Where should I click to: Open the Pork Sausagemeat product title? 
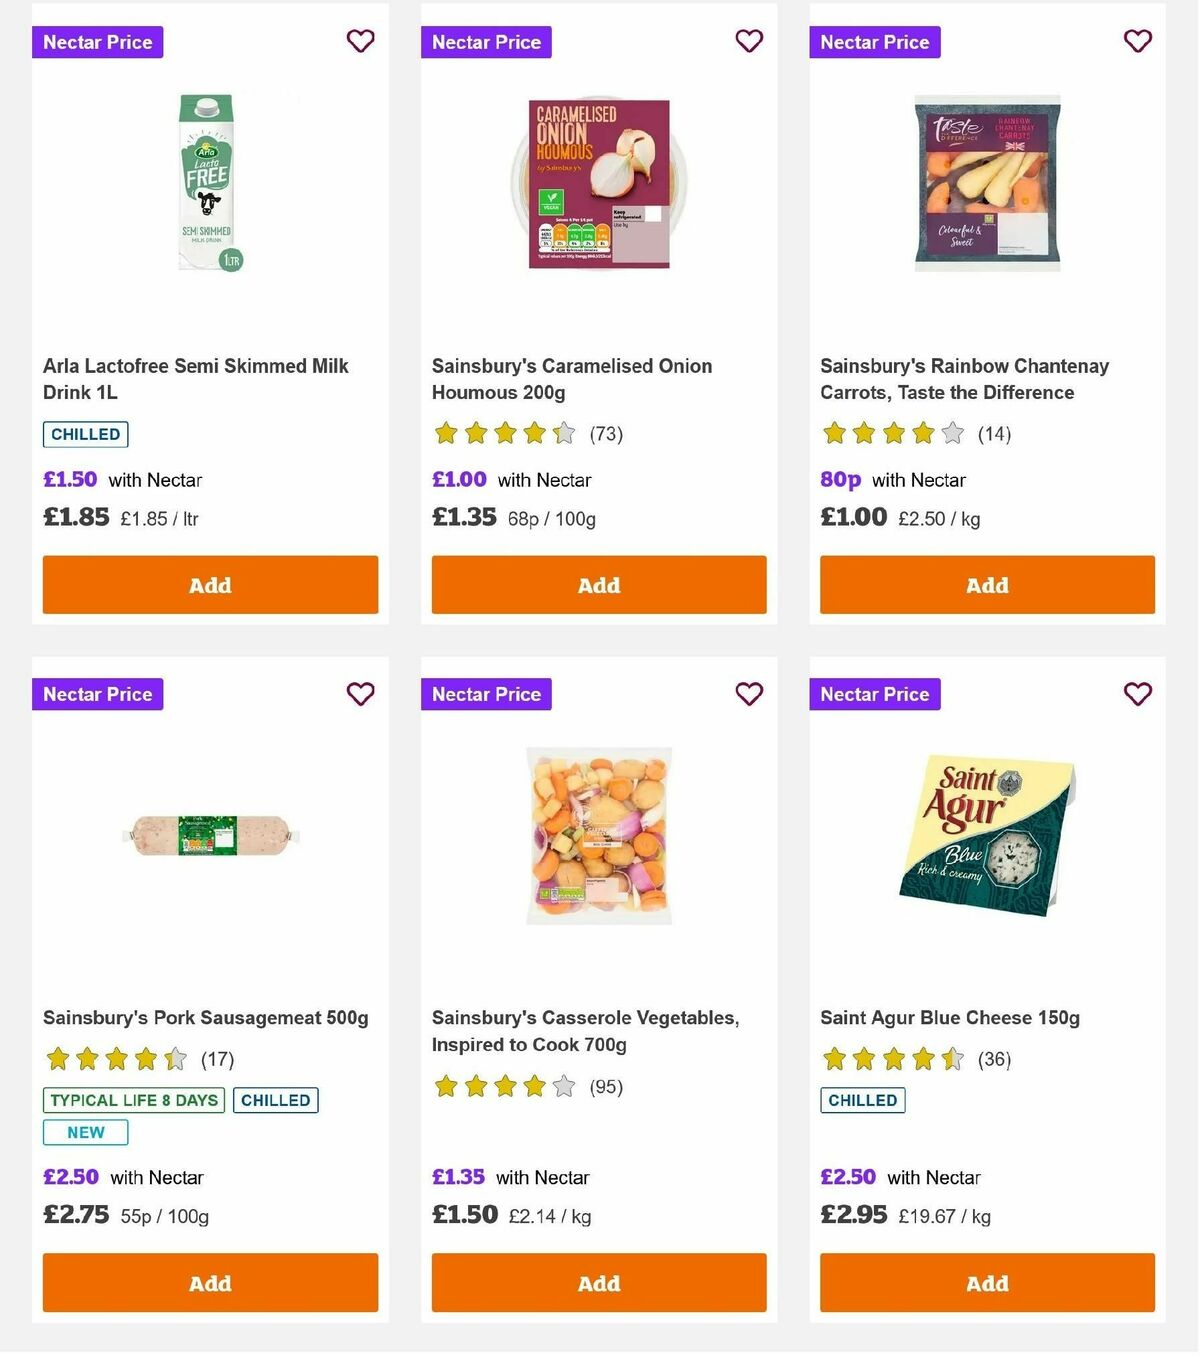click(205, 1017)
